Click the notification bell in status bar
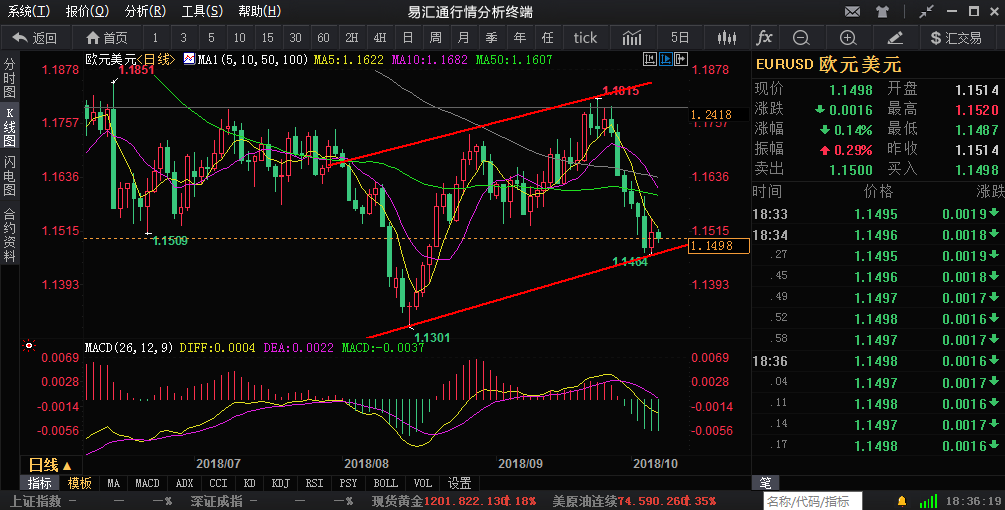 pos(902,500)
